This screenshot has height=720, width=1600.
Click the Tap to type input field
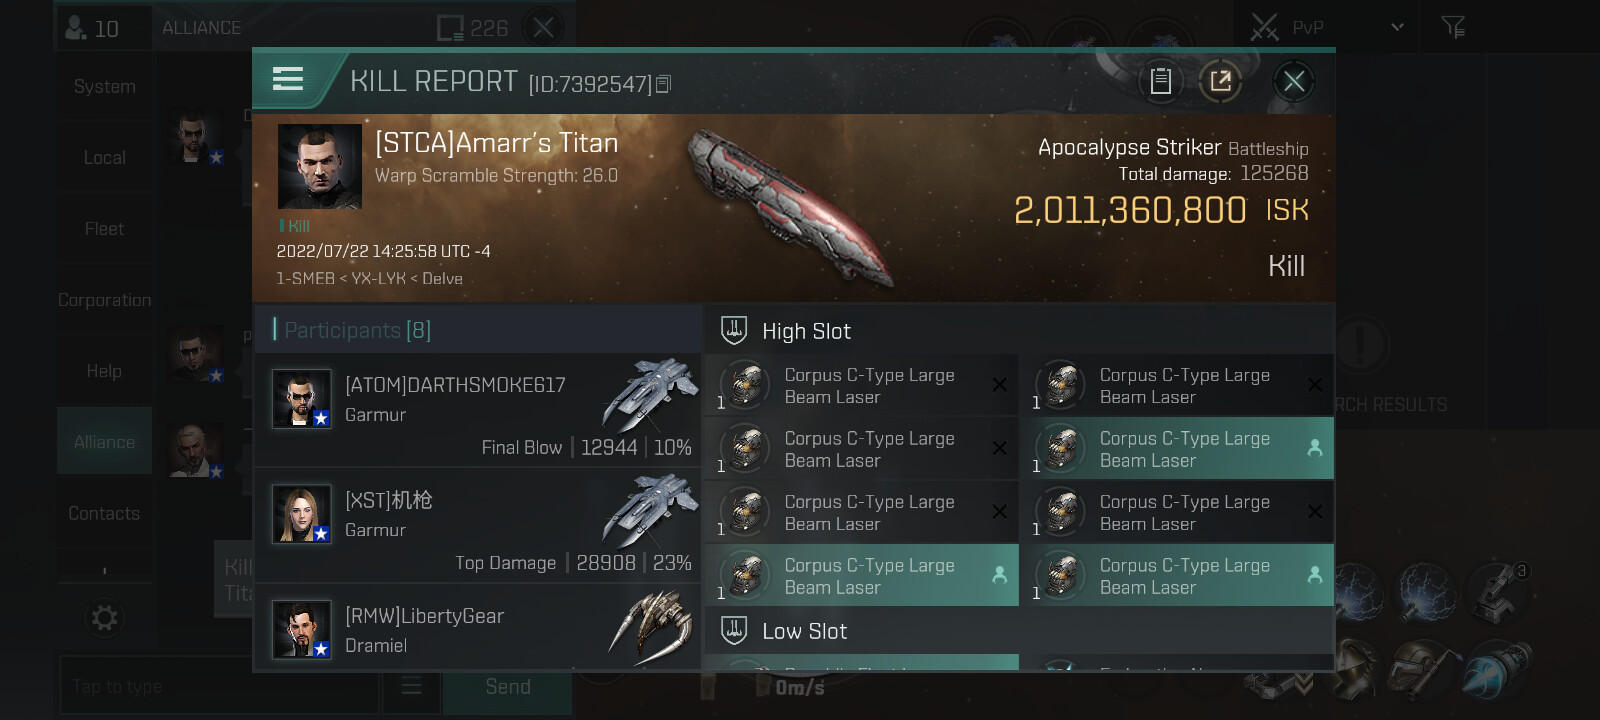(218, 686)
